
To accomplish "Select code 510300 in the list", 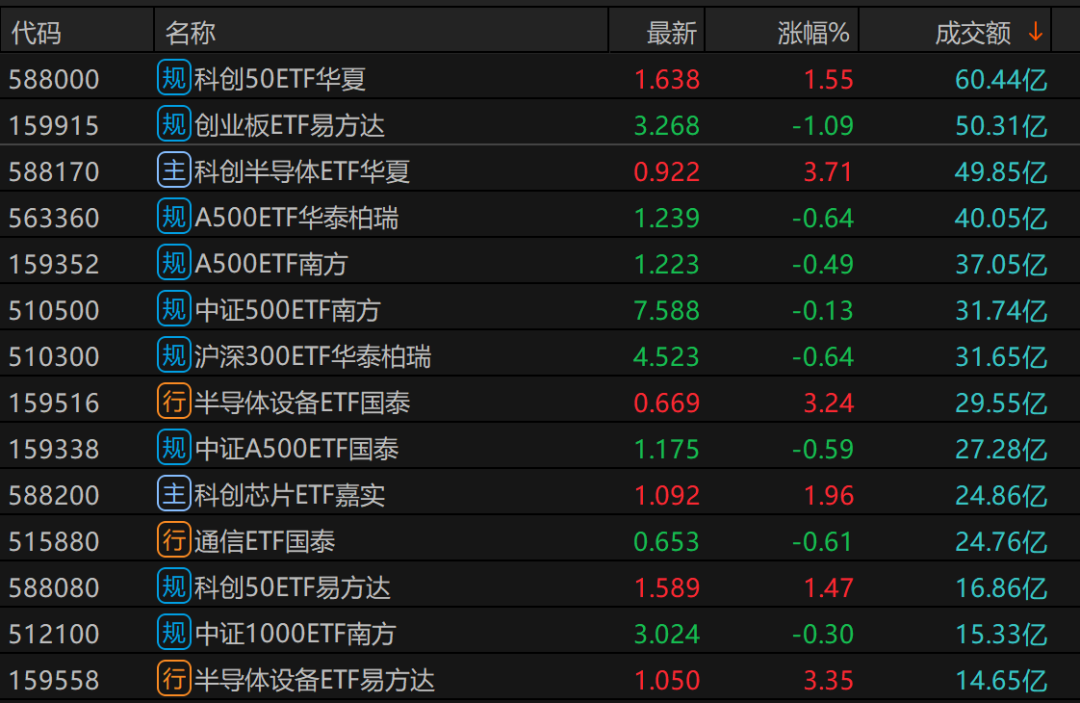I will [54, 357].
